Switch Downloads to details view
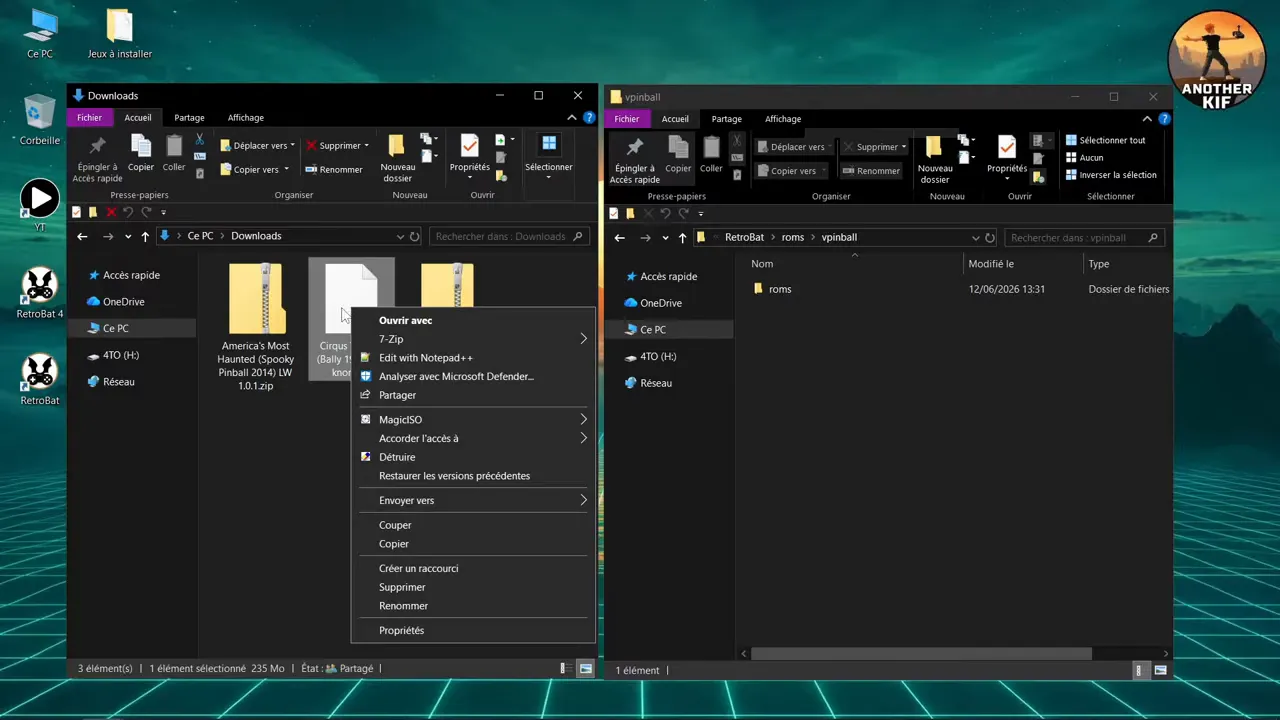This screenshot has width=1280, height=720. [565, 668]
